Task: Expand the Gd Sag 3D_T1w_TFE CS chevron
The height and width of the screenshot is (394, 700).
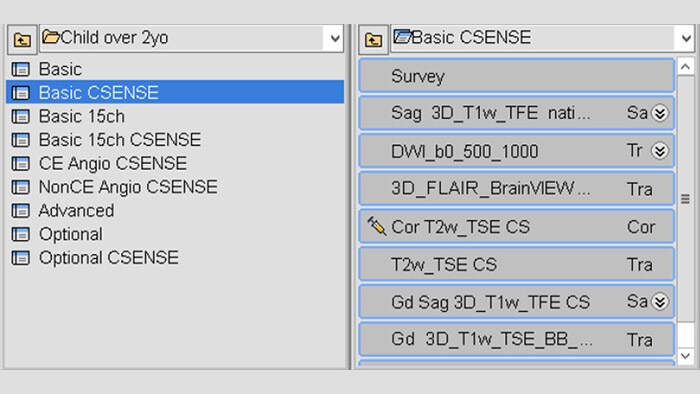Action: (x=659, y=302)
